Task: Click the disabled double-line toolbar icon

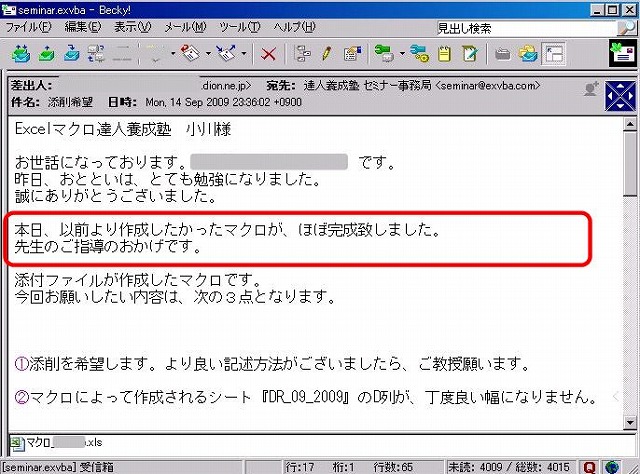Action: coord(122,53)
